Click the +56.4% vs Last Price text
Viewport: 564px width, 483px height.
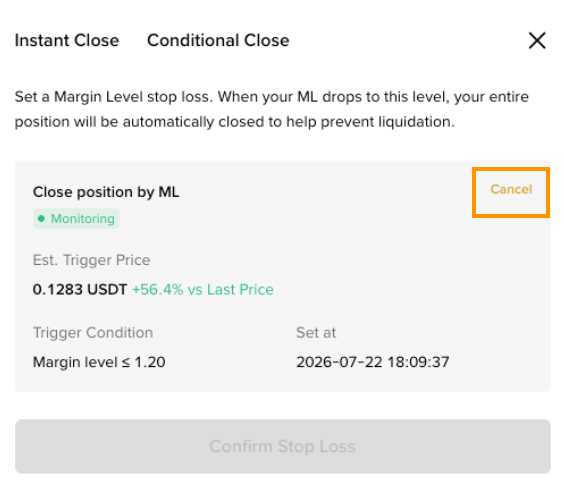pyautogui.click(x=203, y=290)
